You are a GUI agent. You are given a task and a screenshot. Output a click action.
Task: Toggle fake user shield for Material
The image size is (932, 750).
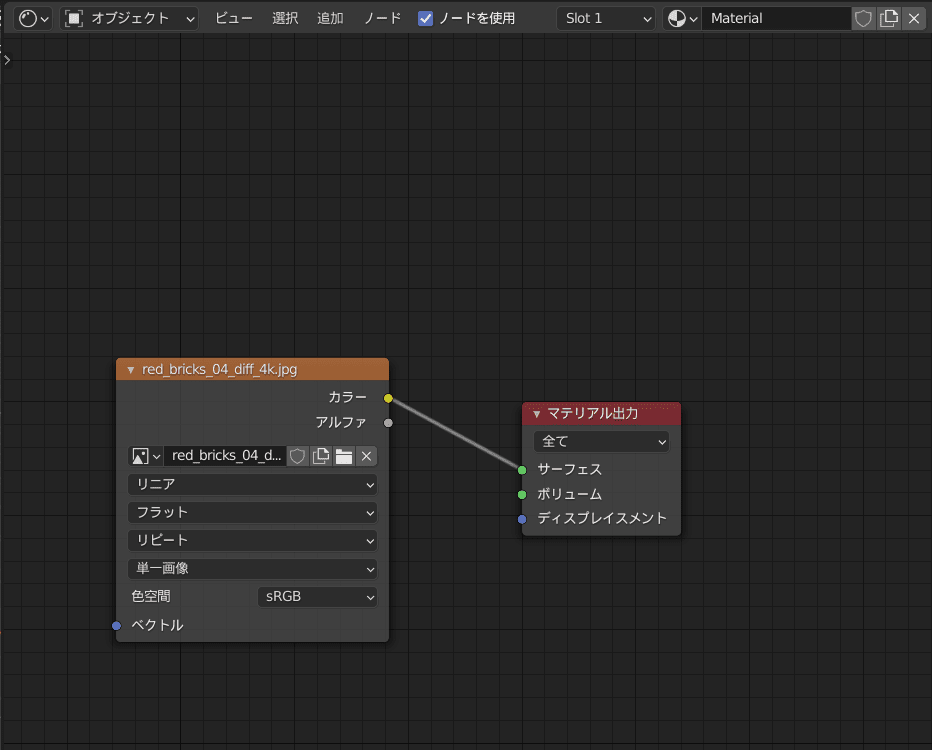[863, 18]
